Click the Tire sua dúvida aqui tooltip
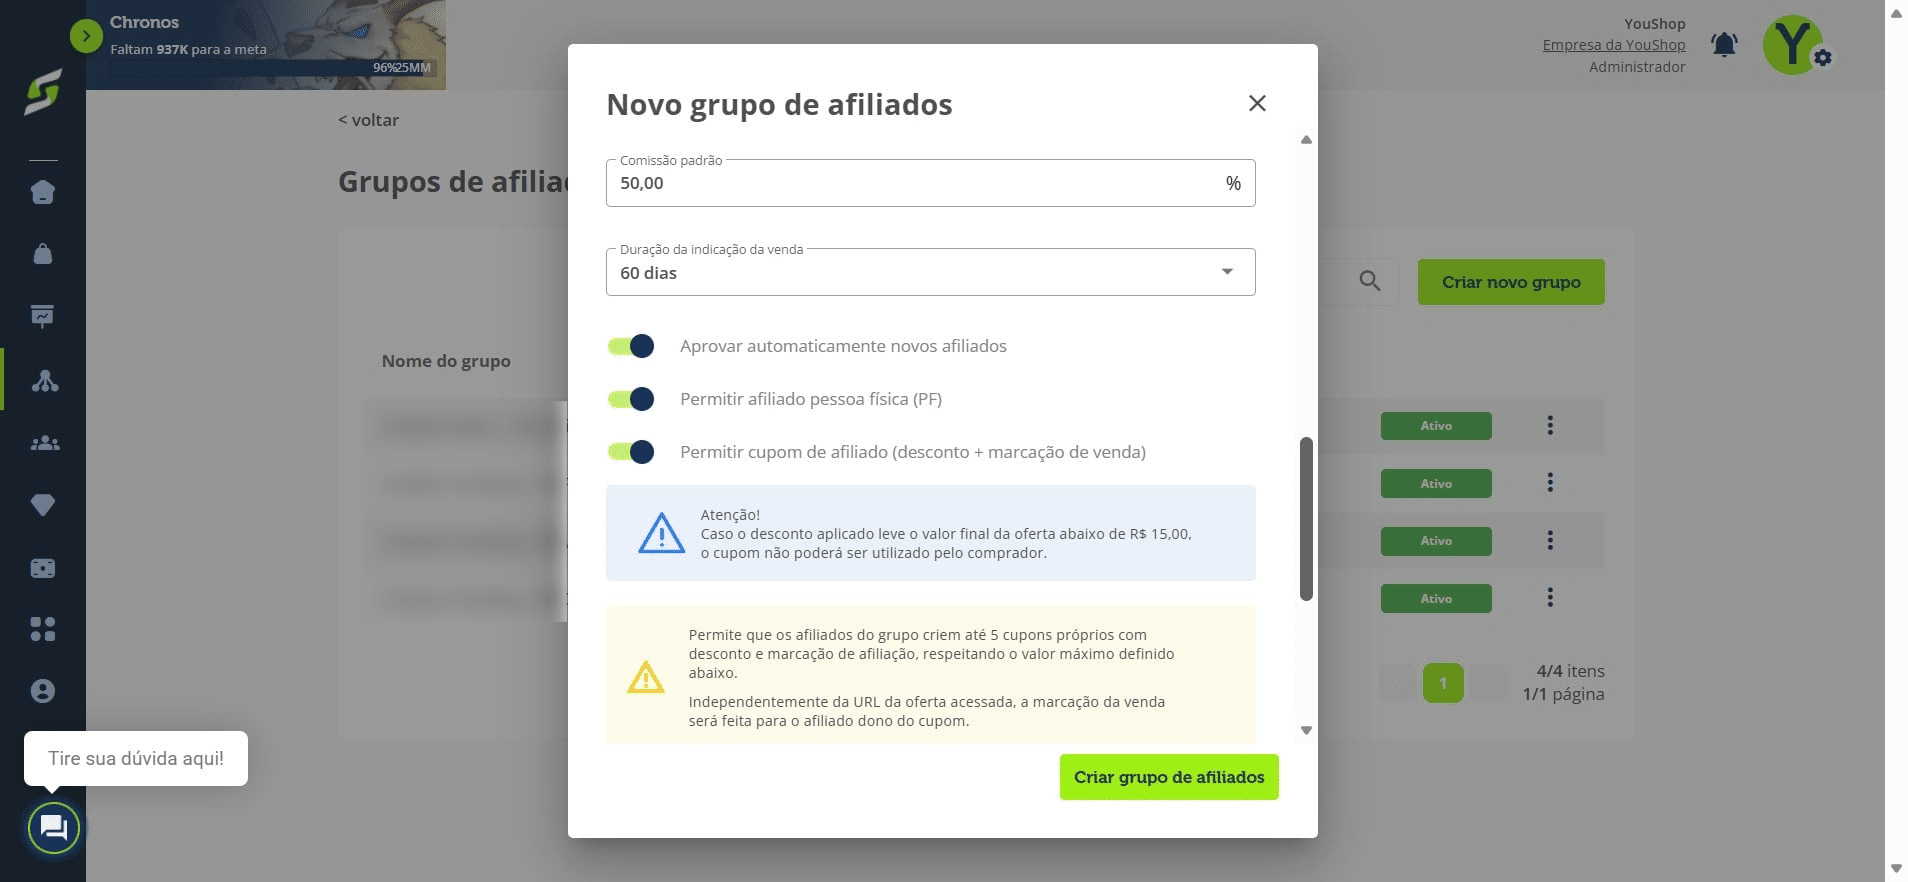 coord(136,758)
